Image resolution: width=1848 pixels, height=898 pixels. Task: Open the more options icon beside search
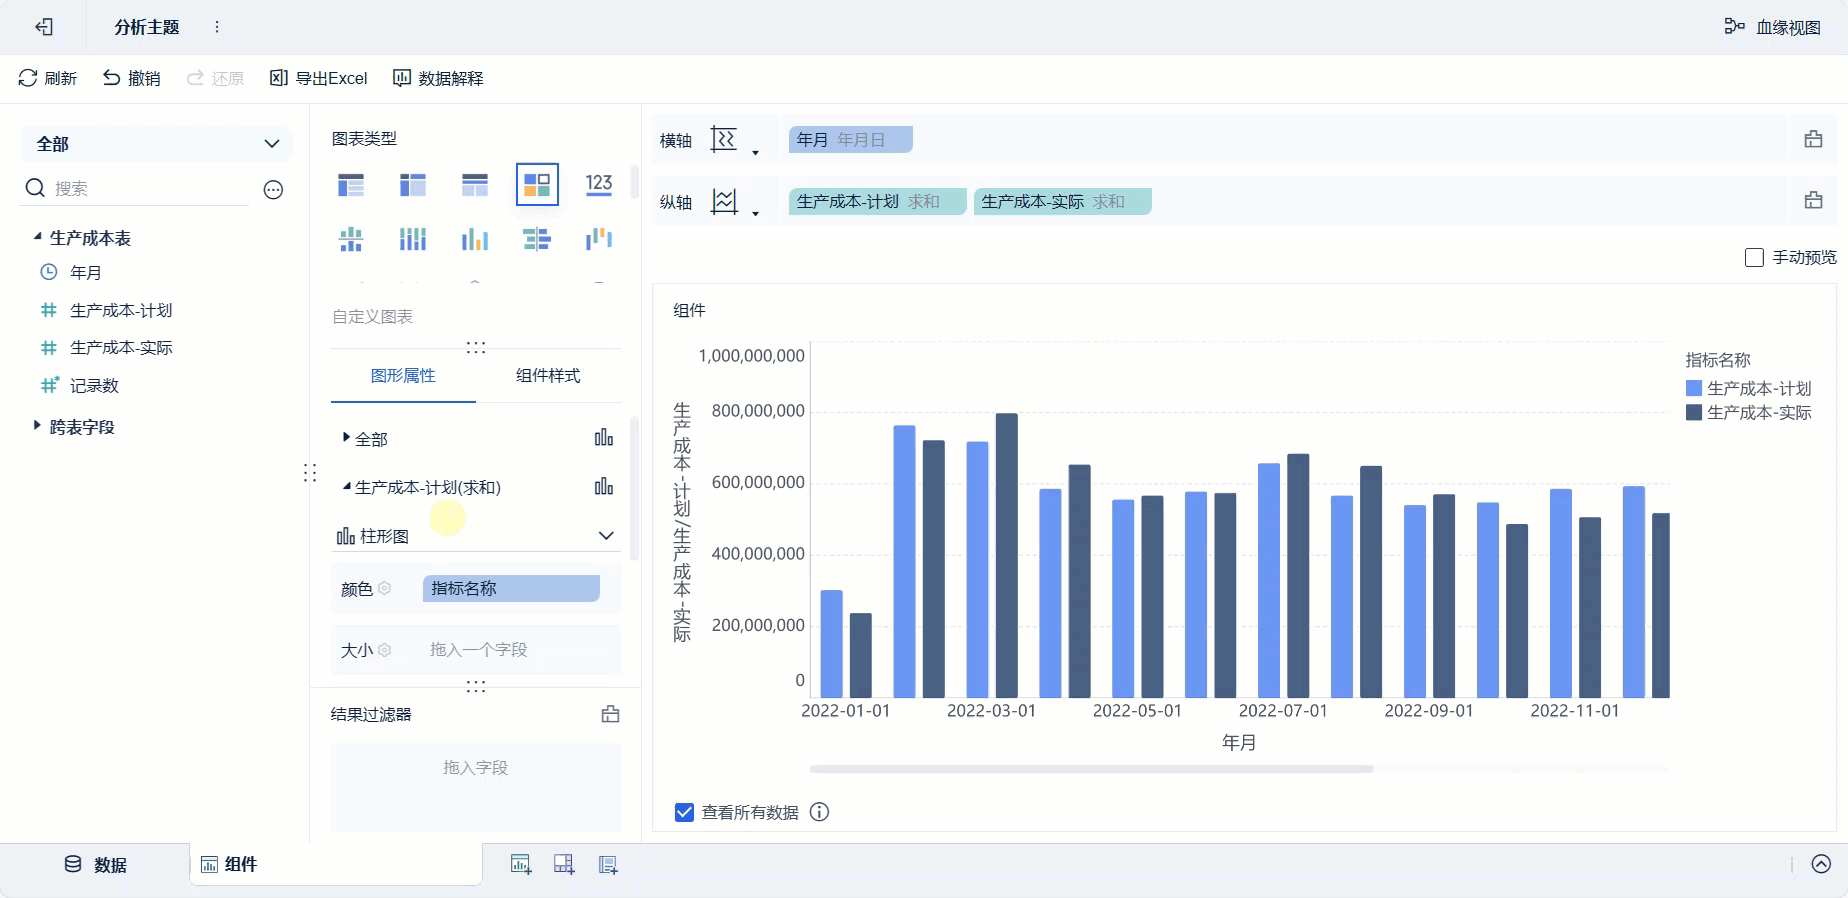pos(273,190)
